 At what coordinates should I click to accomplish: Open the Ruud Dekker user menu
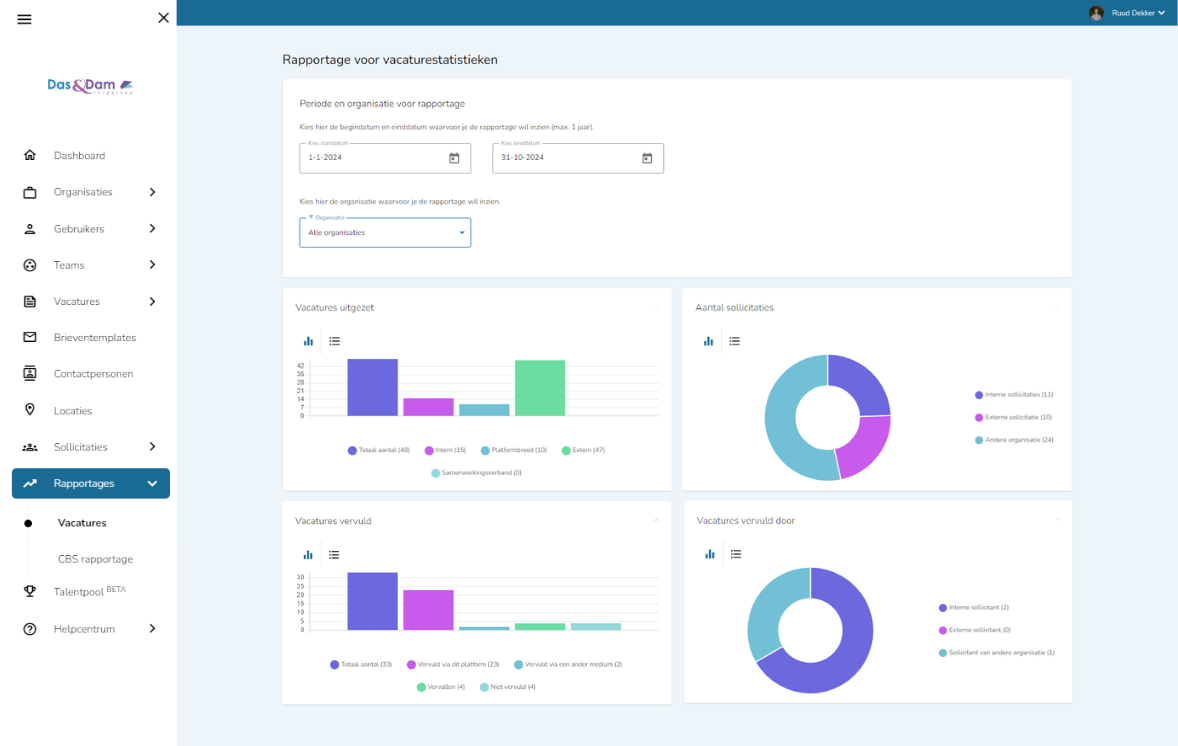(x=1127, y=13)
